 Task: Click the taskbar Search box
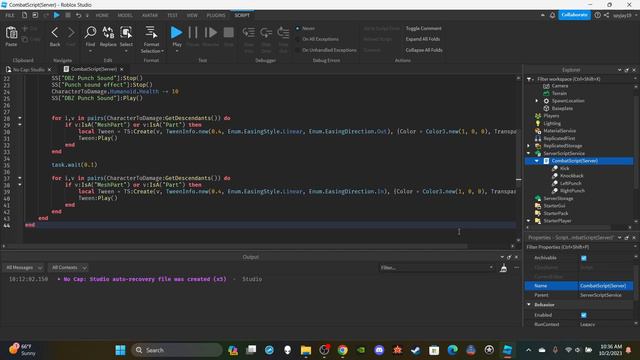(x=177, y=350)
